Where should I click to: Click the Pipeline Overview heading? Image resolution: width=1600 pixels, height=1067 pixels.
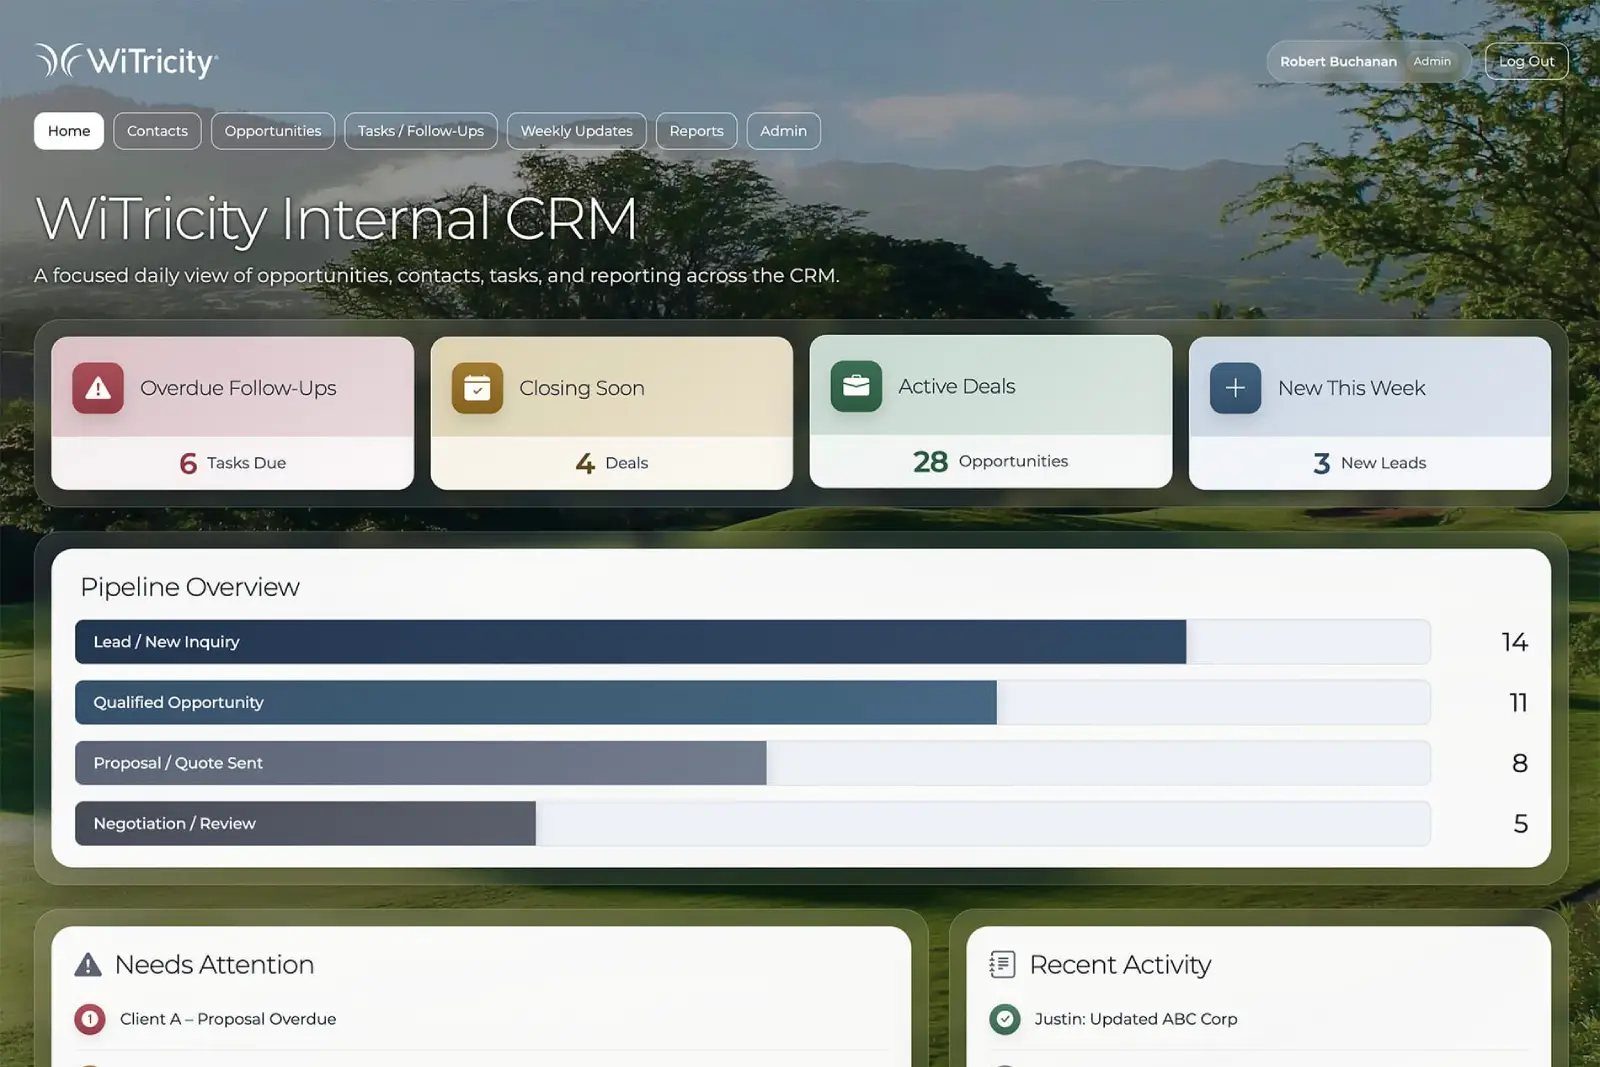190,587
